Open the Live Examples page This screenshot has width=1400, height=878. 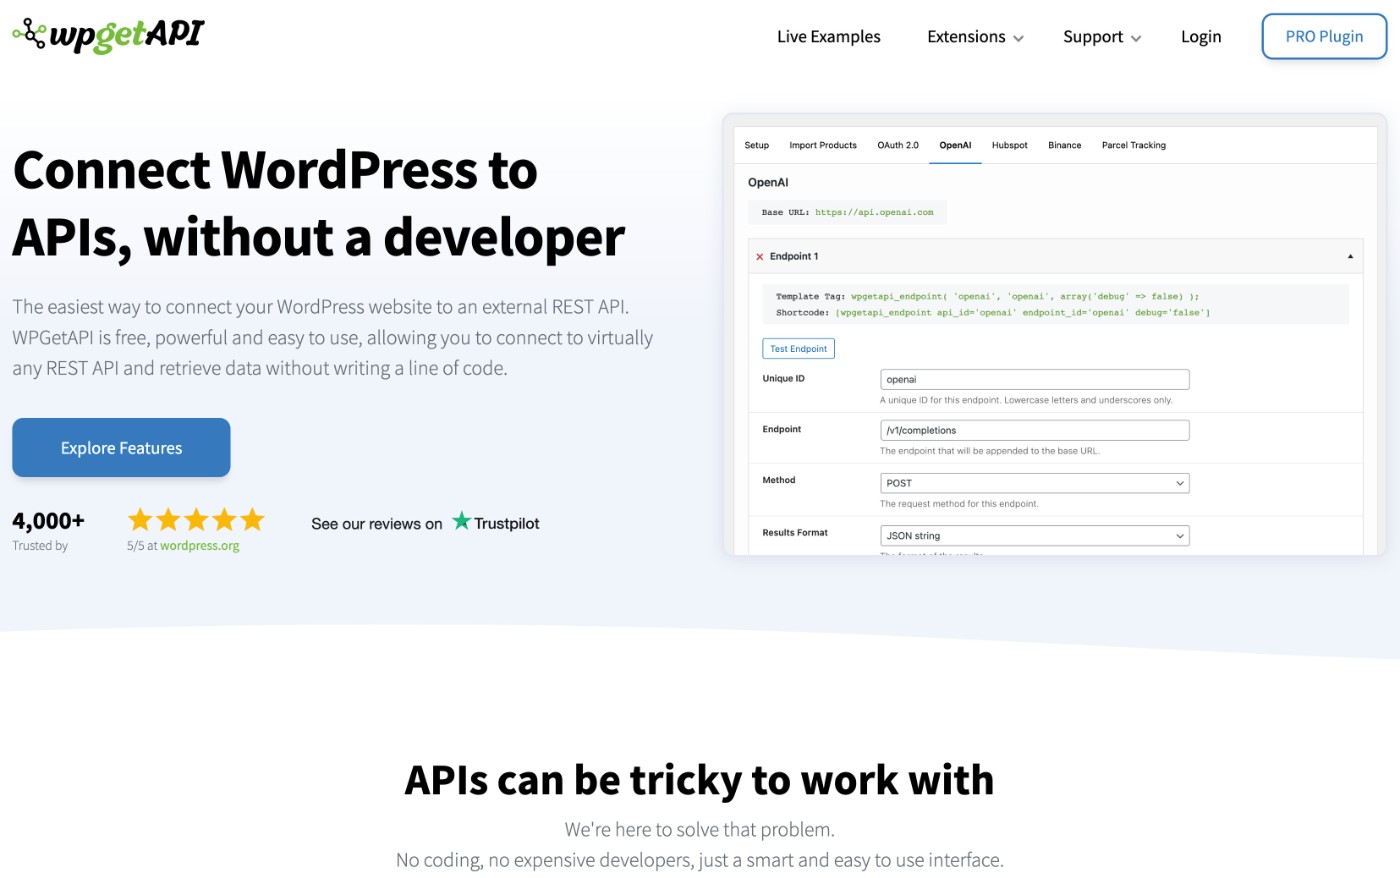pyautogui.click(x=828, y=37)
